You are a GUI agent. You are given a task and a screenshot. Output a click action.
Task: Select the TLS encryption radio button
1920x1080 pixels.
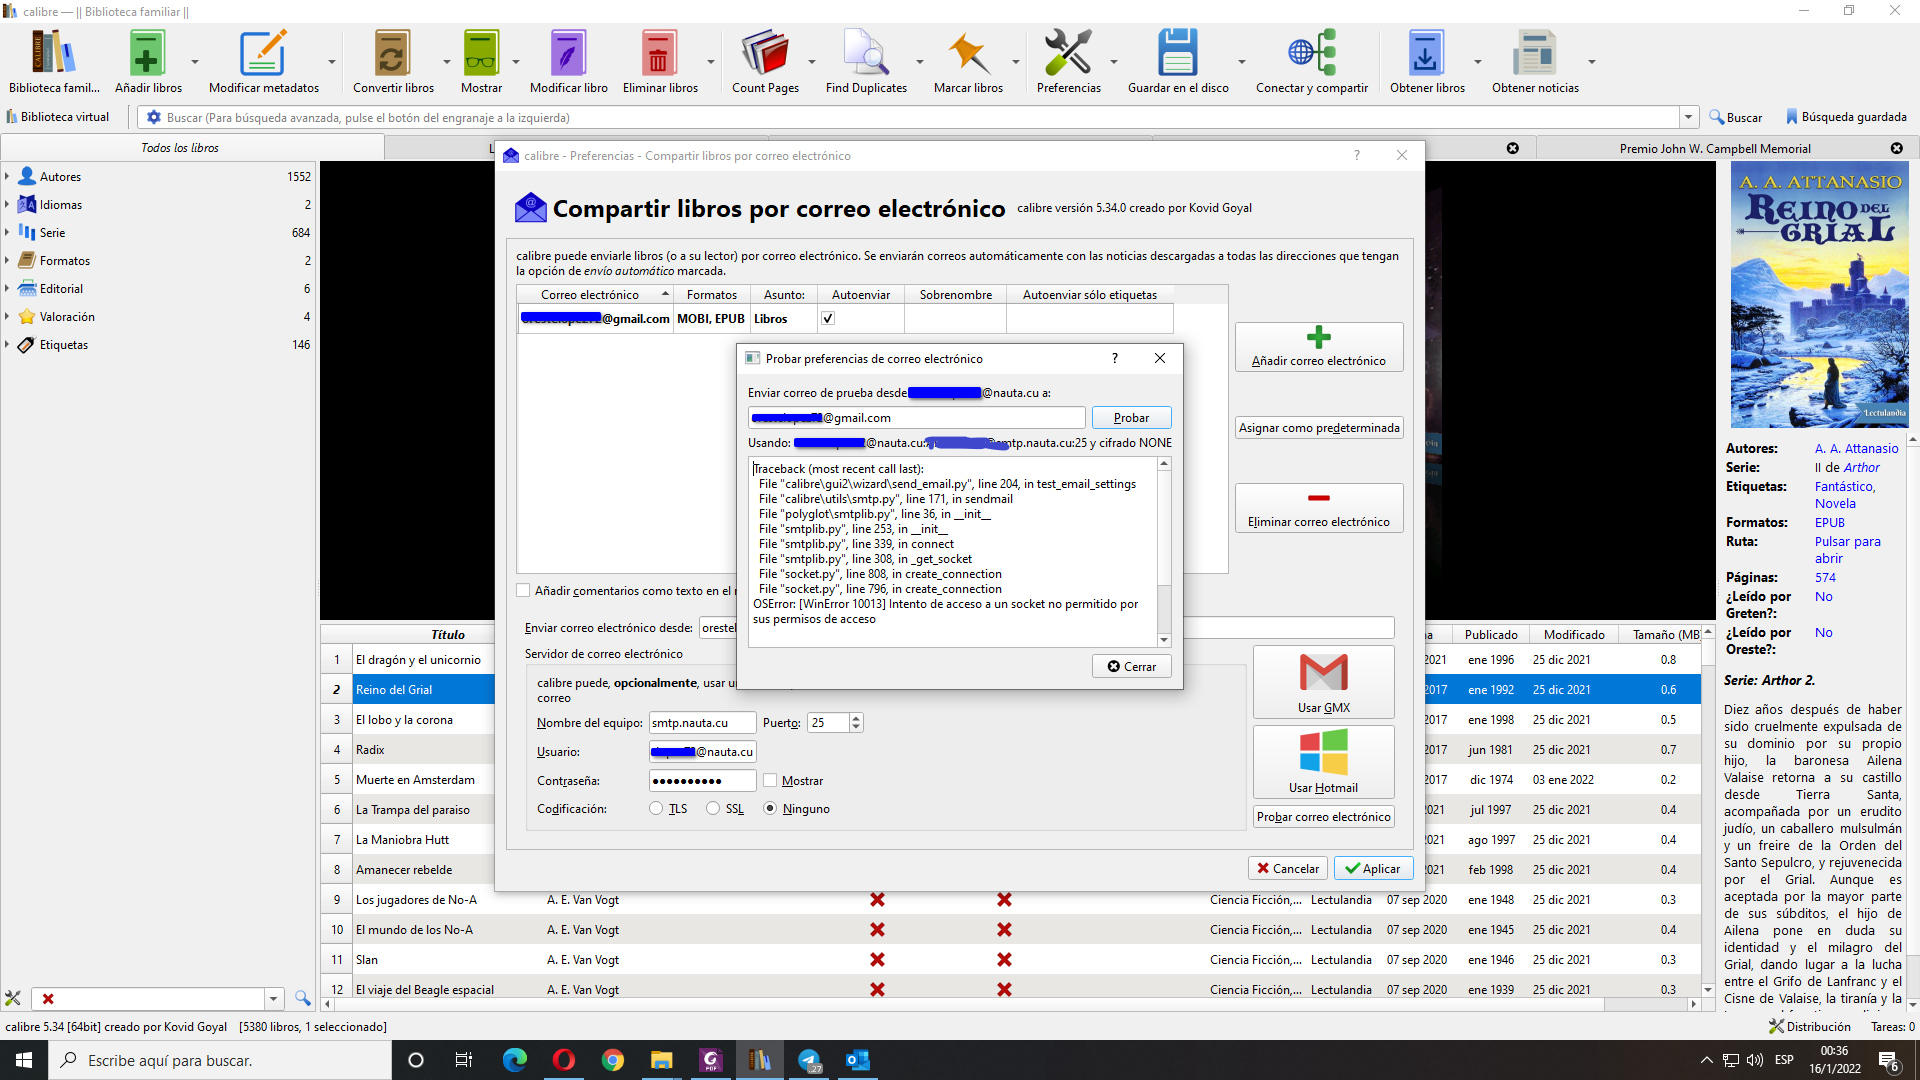coord(656,809)
